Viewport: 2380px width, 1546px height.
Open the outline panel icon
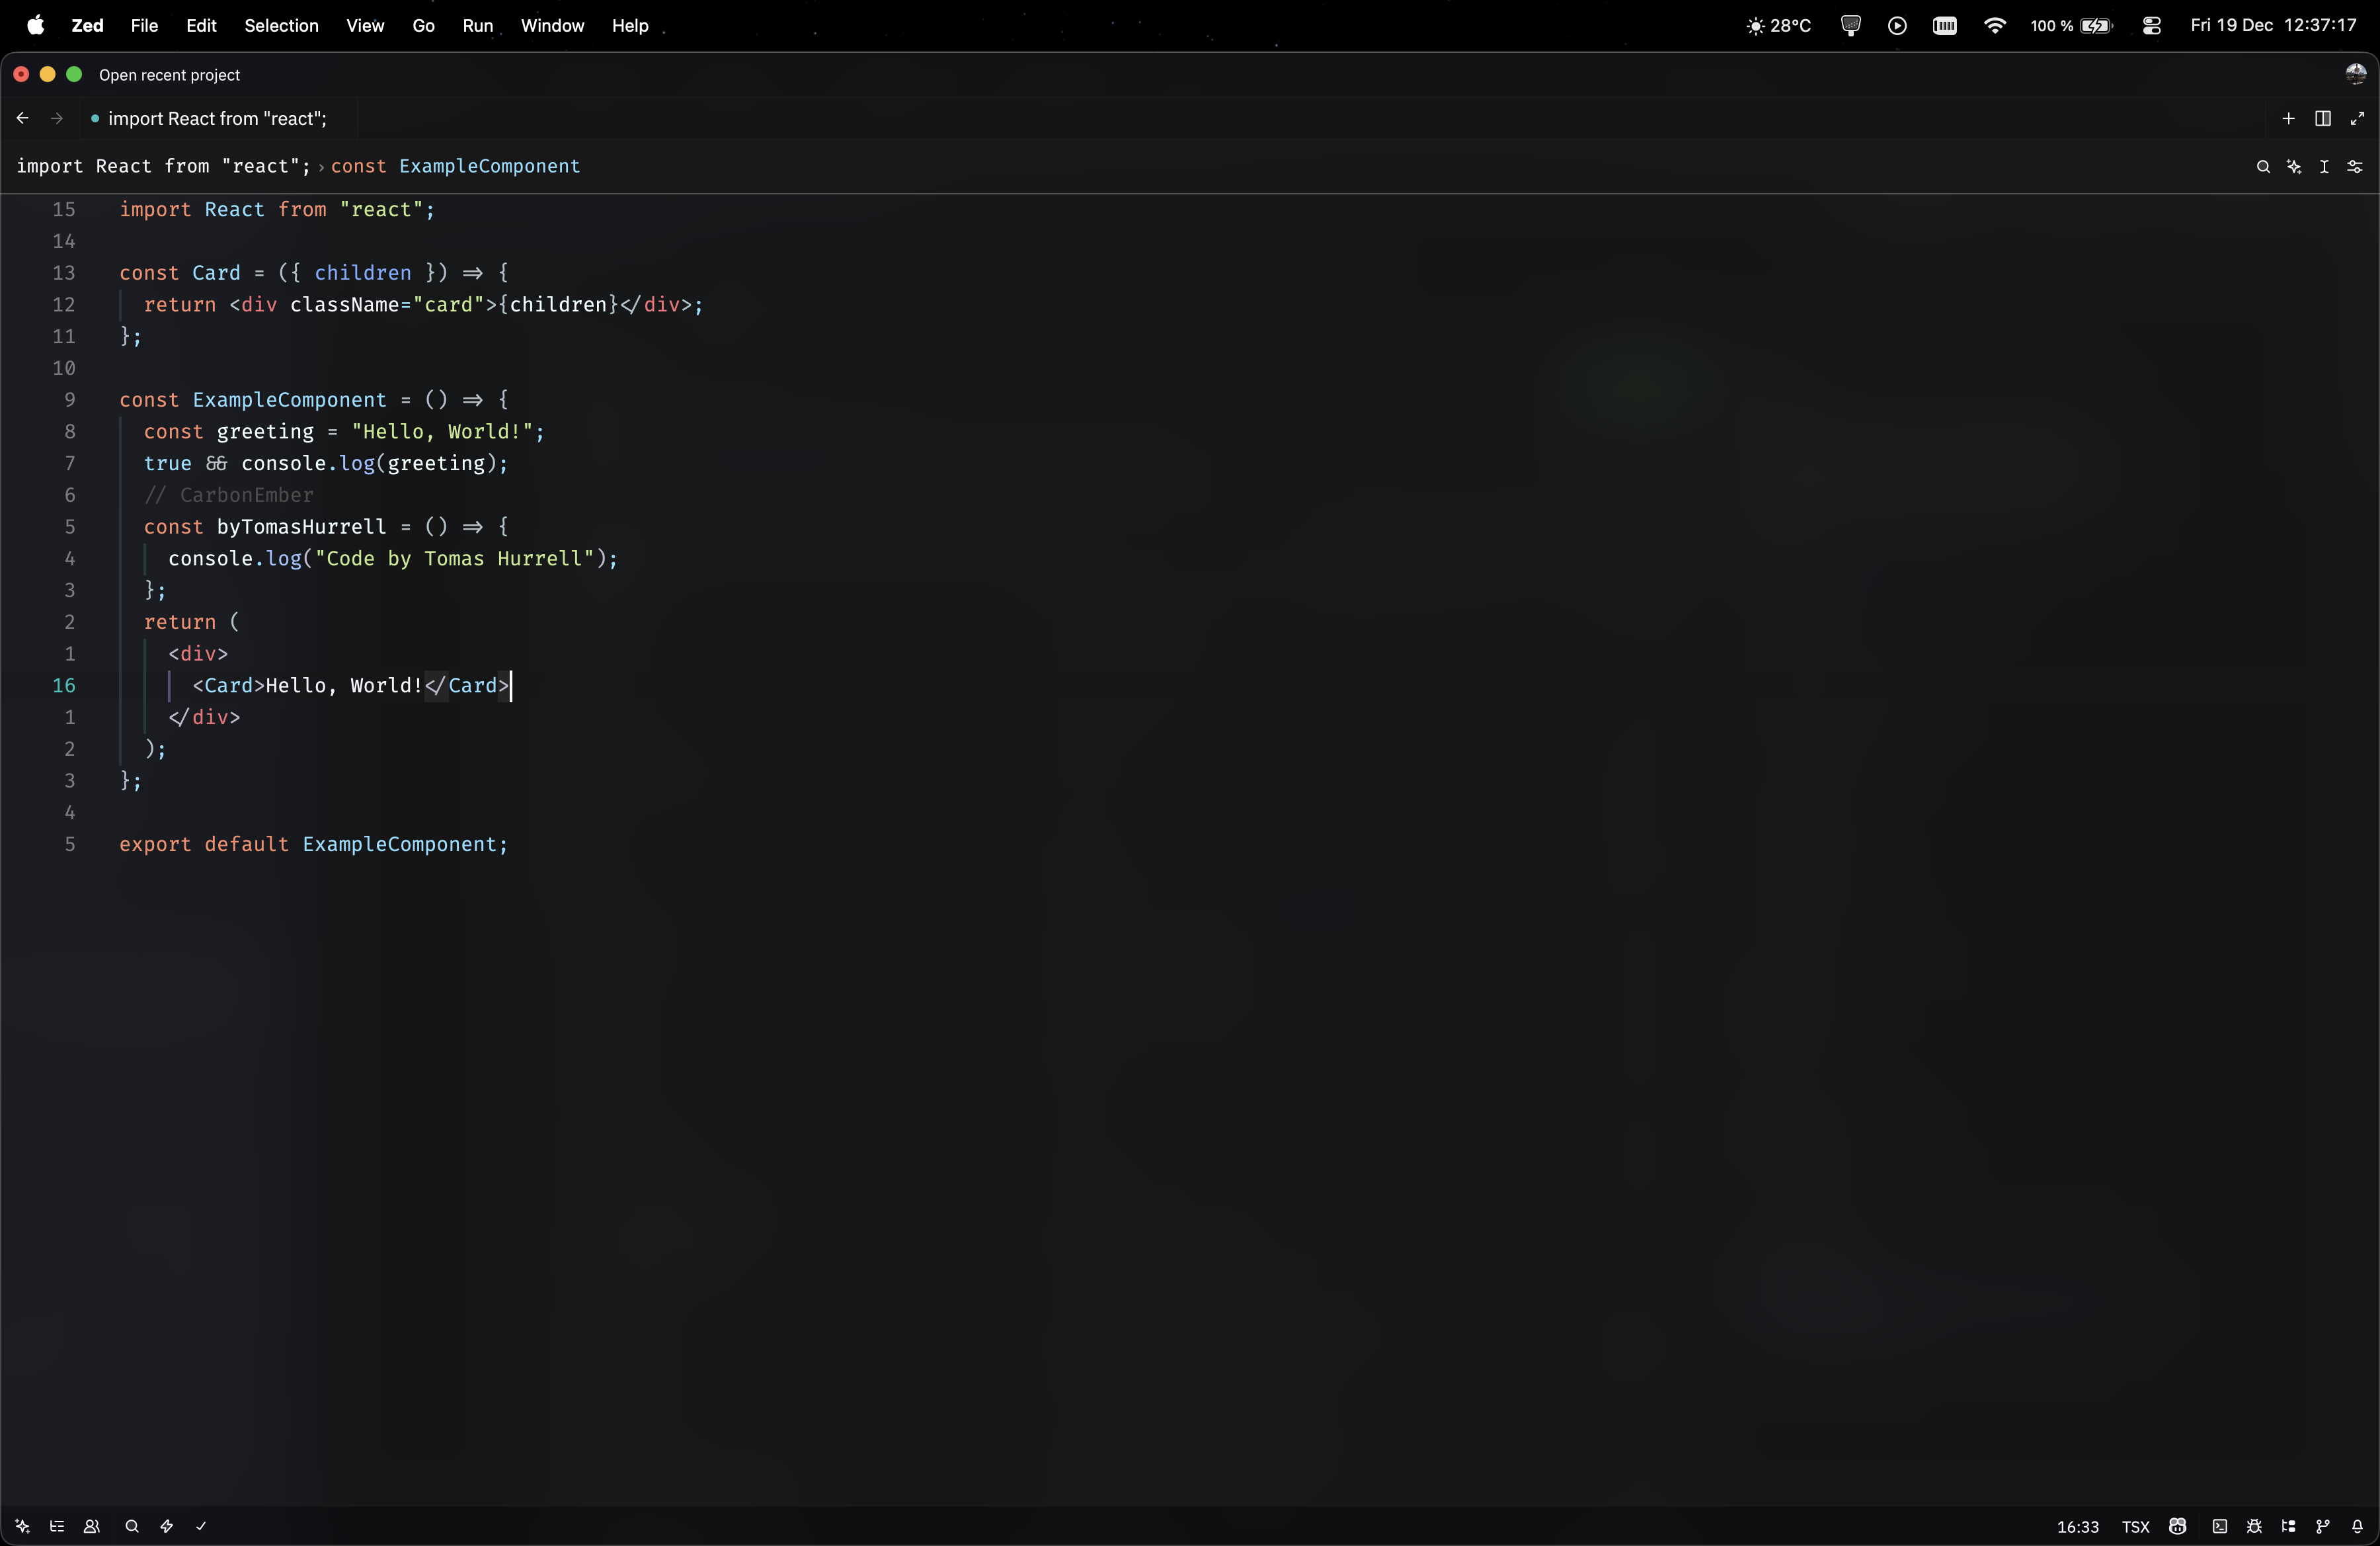coord(57,1526)
